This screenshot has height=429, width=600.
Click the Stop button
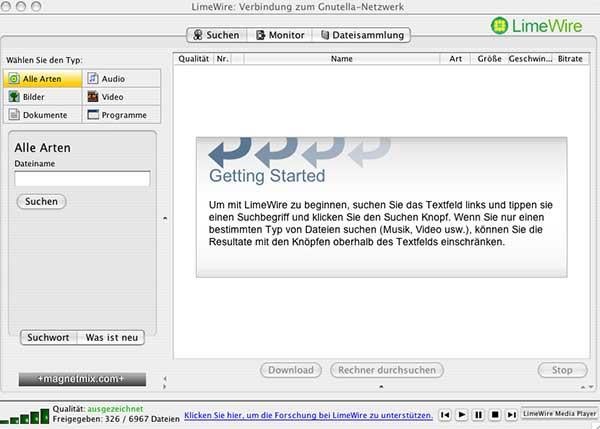pos(562,370)
